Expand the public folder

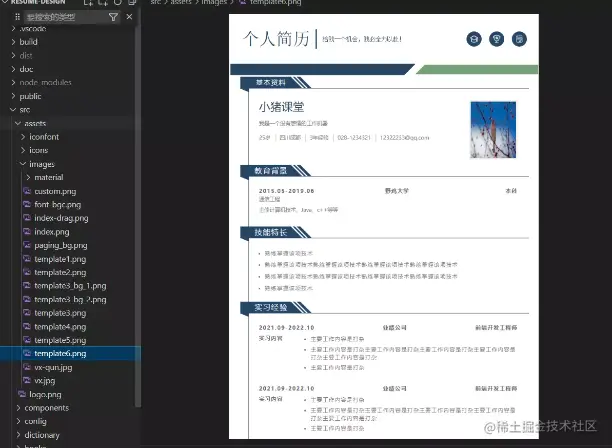click(30, 96)
